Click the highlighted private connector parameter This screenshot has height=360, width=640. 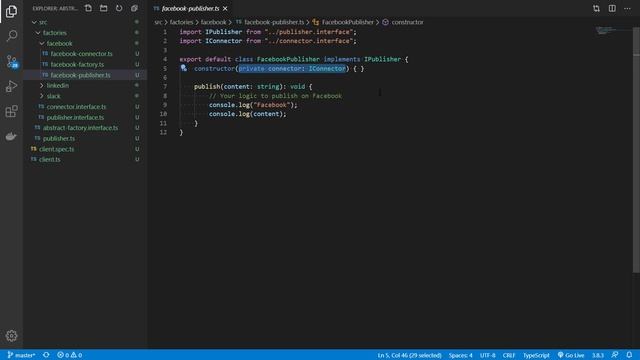click(x=292, y=69)
